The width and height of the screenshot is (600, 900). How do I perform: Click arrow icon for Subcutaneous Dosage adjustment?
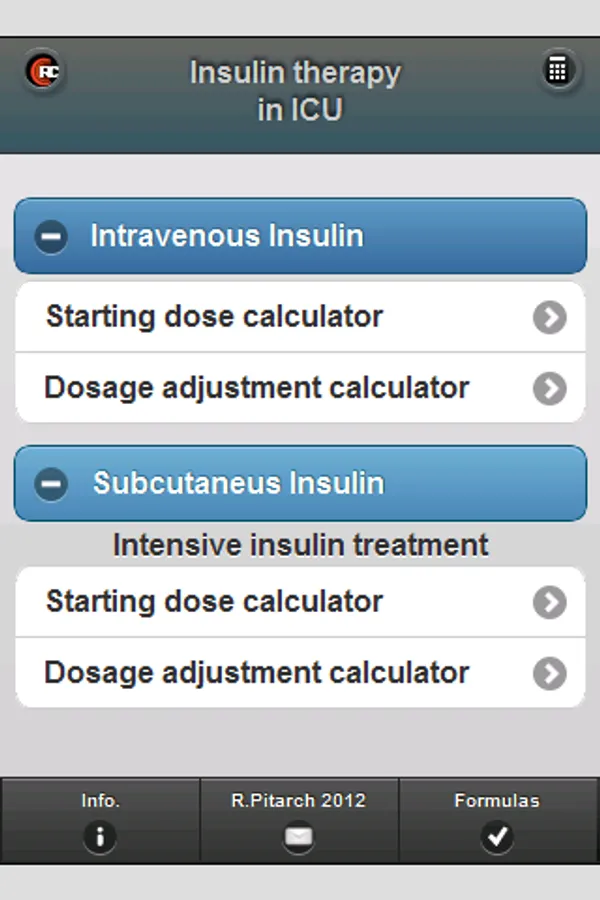(x=549, y=673)
